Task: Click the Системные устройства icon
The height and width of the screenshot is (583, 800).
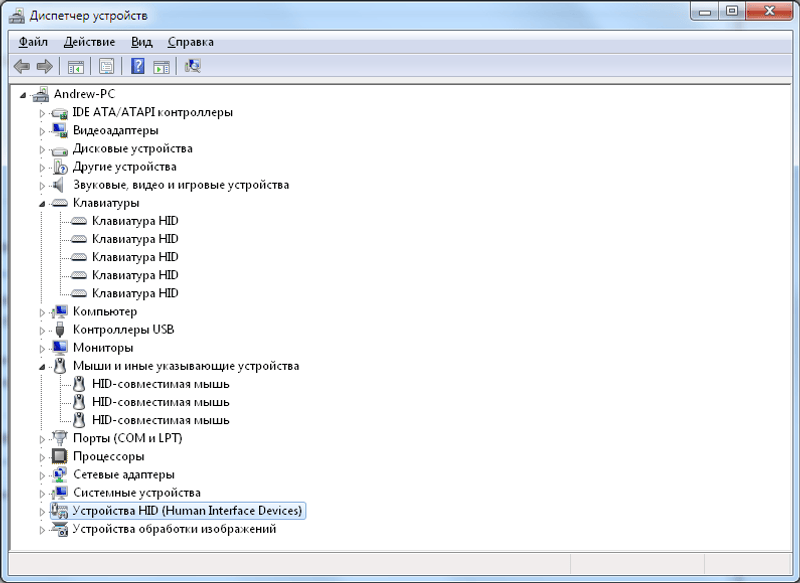Action: point(60,493)
